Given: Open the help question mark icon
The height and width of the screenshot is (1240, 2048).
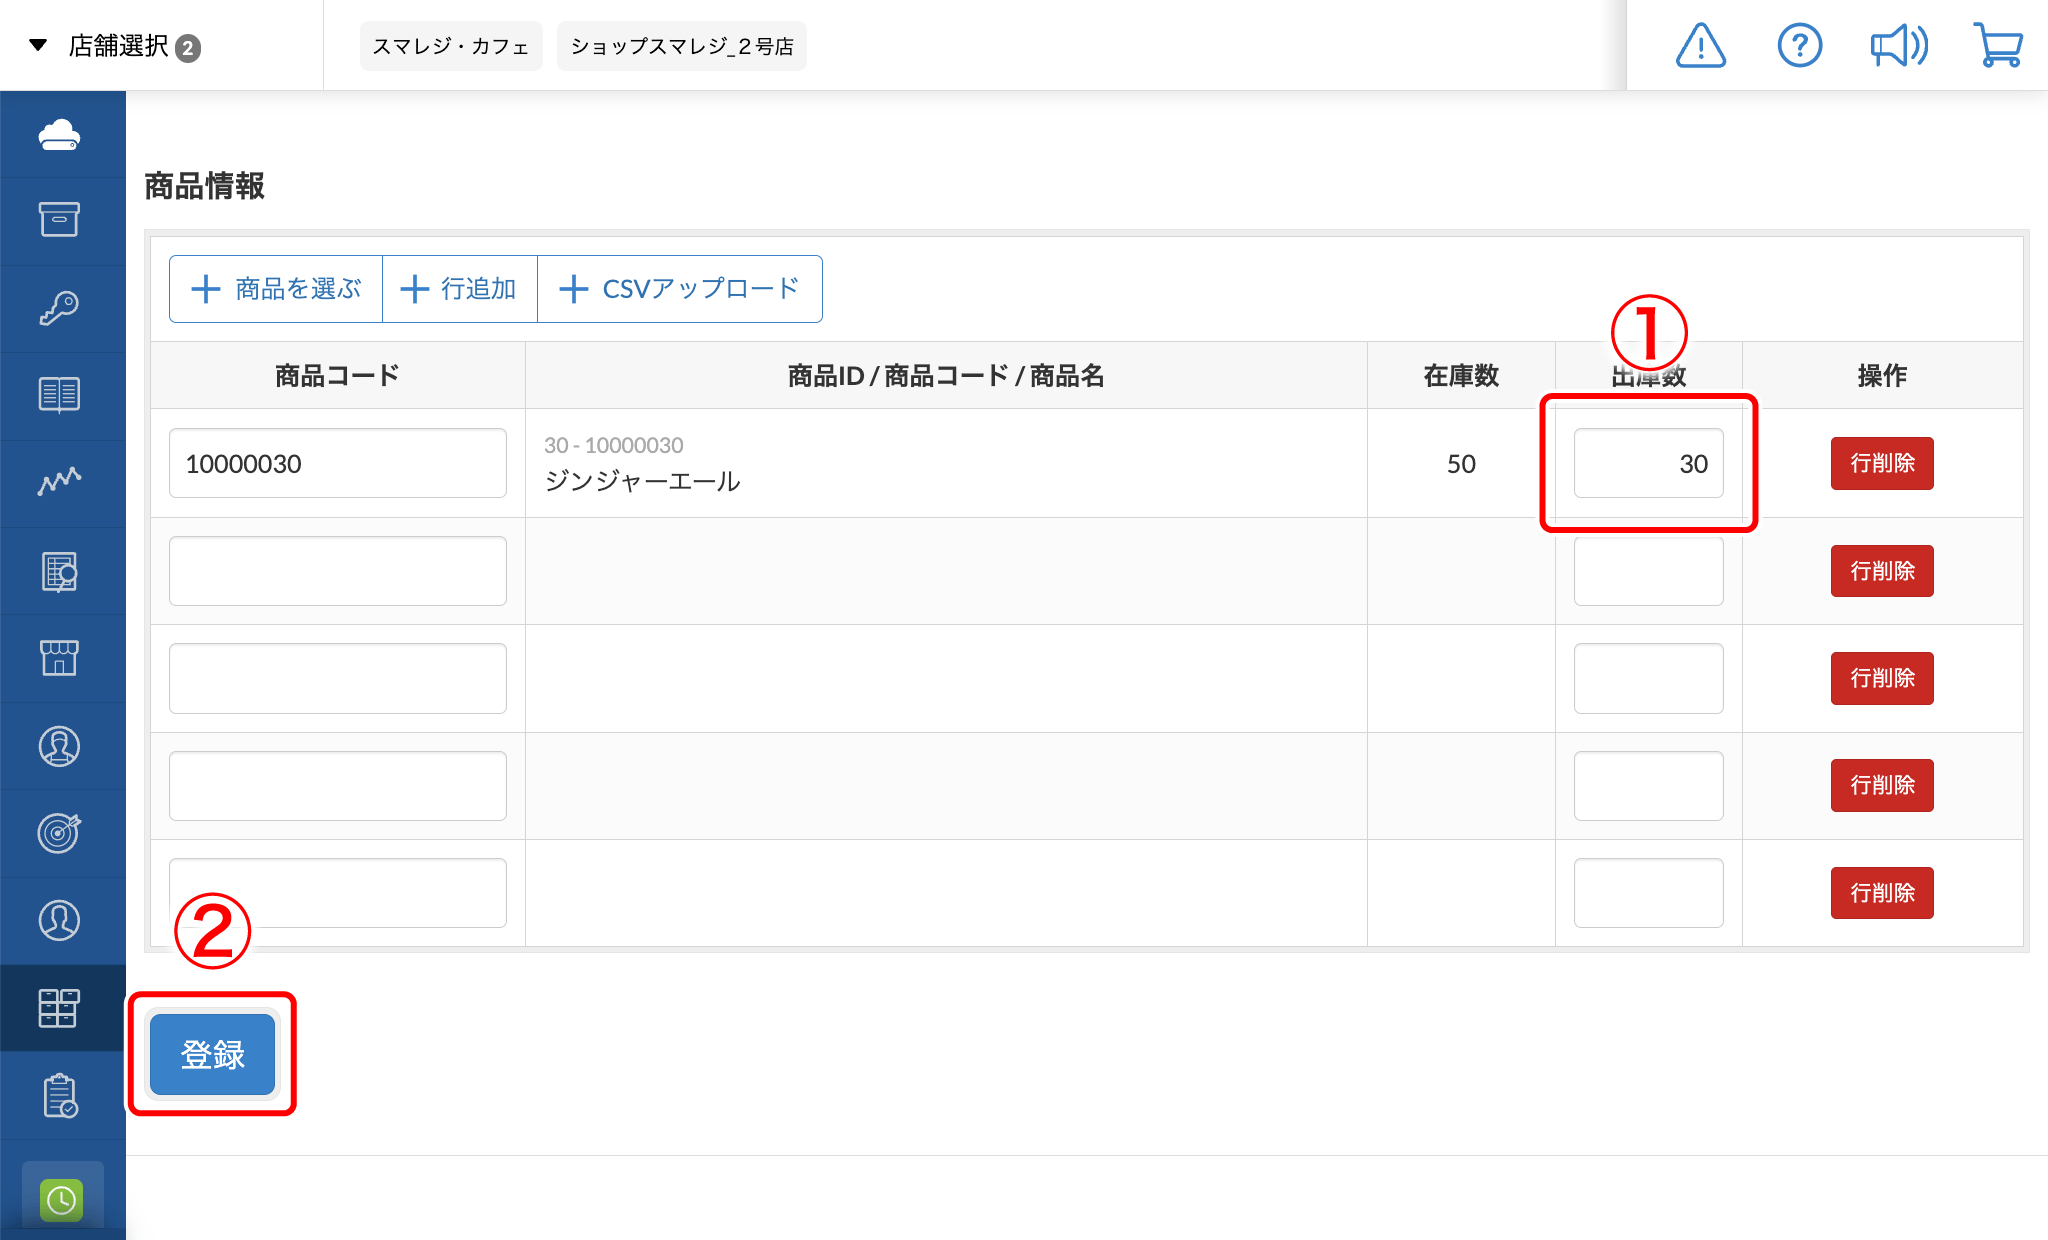Looking at the screenshot, I should [1800, 46].
